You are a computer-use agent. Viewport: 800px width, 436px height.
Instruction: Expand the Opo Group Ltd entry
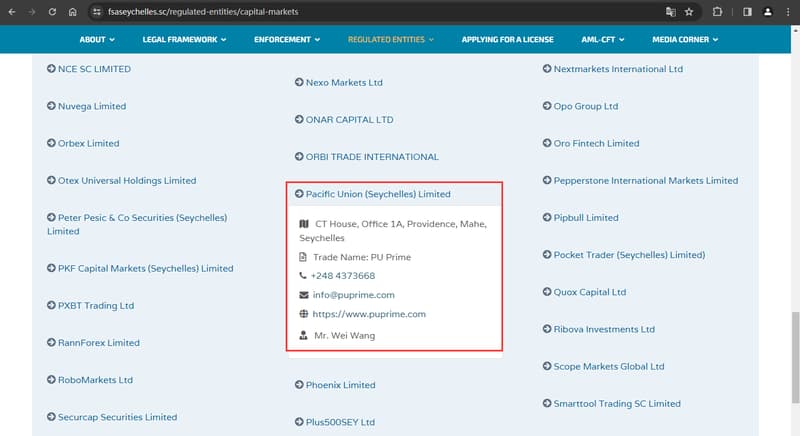point(580,106)
